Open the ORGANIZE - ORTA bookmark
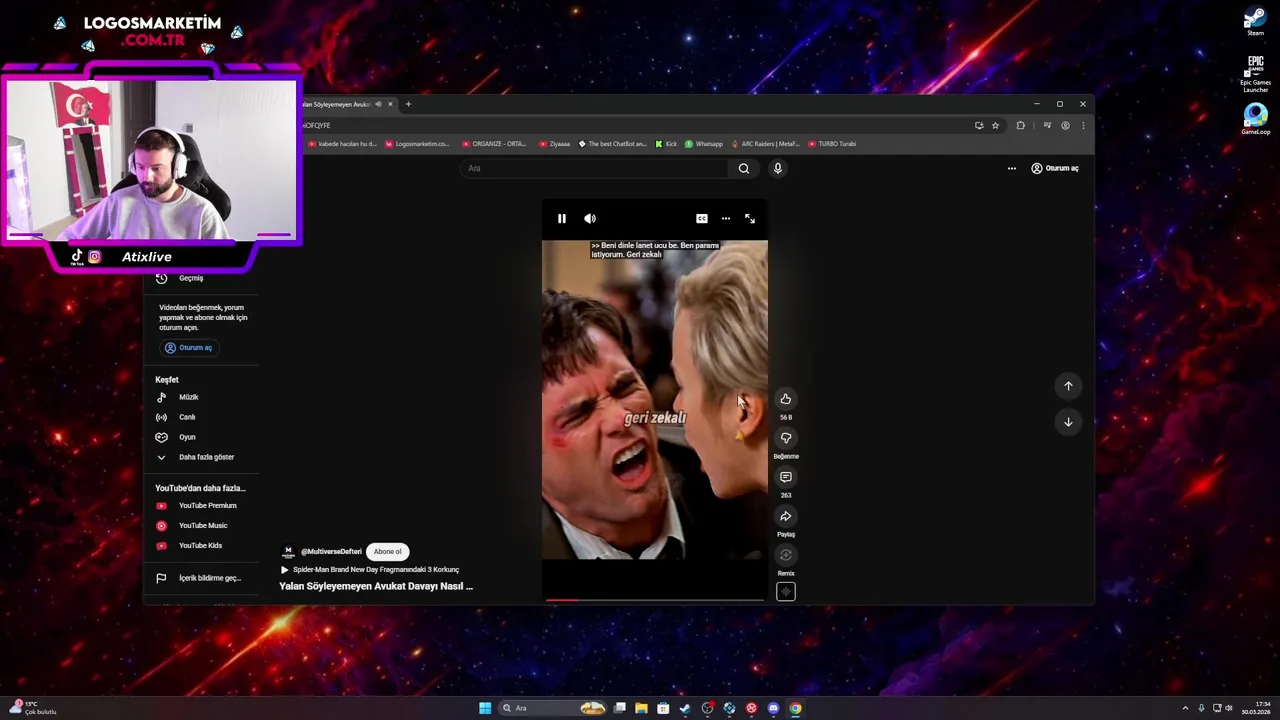Image resolution: width=1280 pixels, height=720 pixels. (494, 144)
